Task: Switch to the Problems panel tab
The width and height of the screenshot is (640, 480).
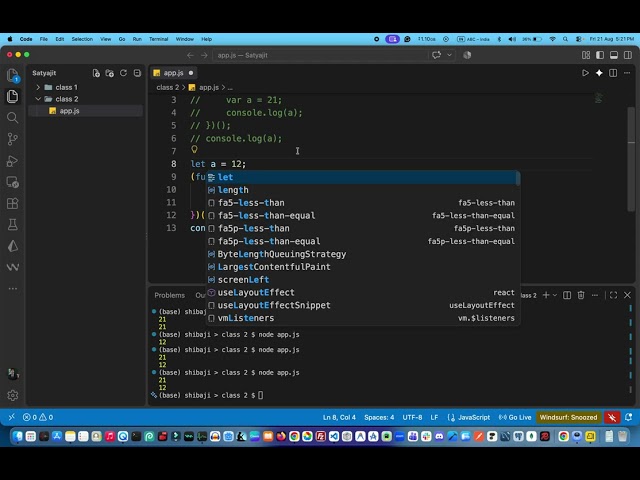Action: (169, 295)
